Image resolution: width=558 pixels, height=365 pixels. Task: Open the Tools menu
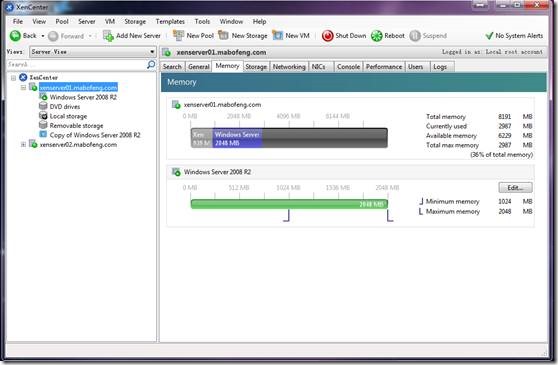click(202, 21)
